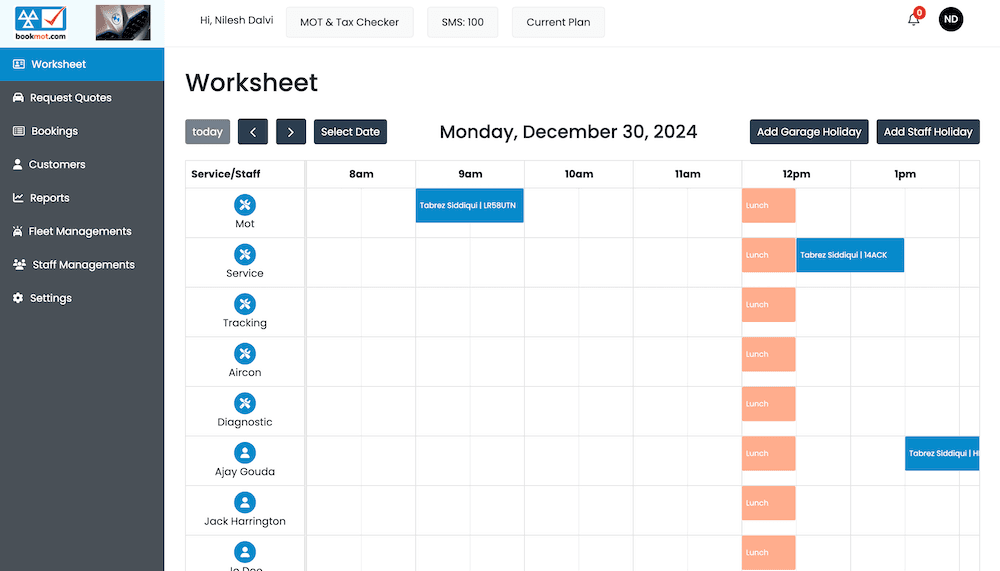Image resolution: width=1000 pixels, height=571 pixels.
Task: Open the Select Date picker
Action: click(350, 132)
